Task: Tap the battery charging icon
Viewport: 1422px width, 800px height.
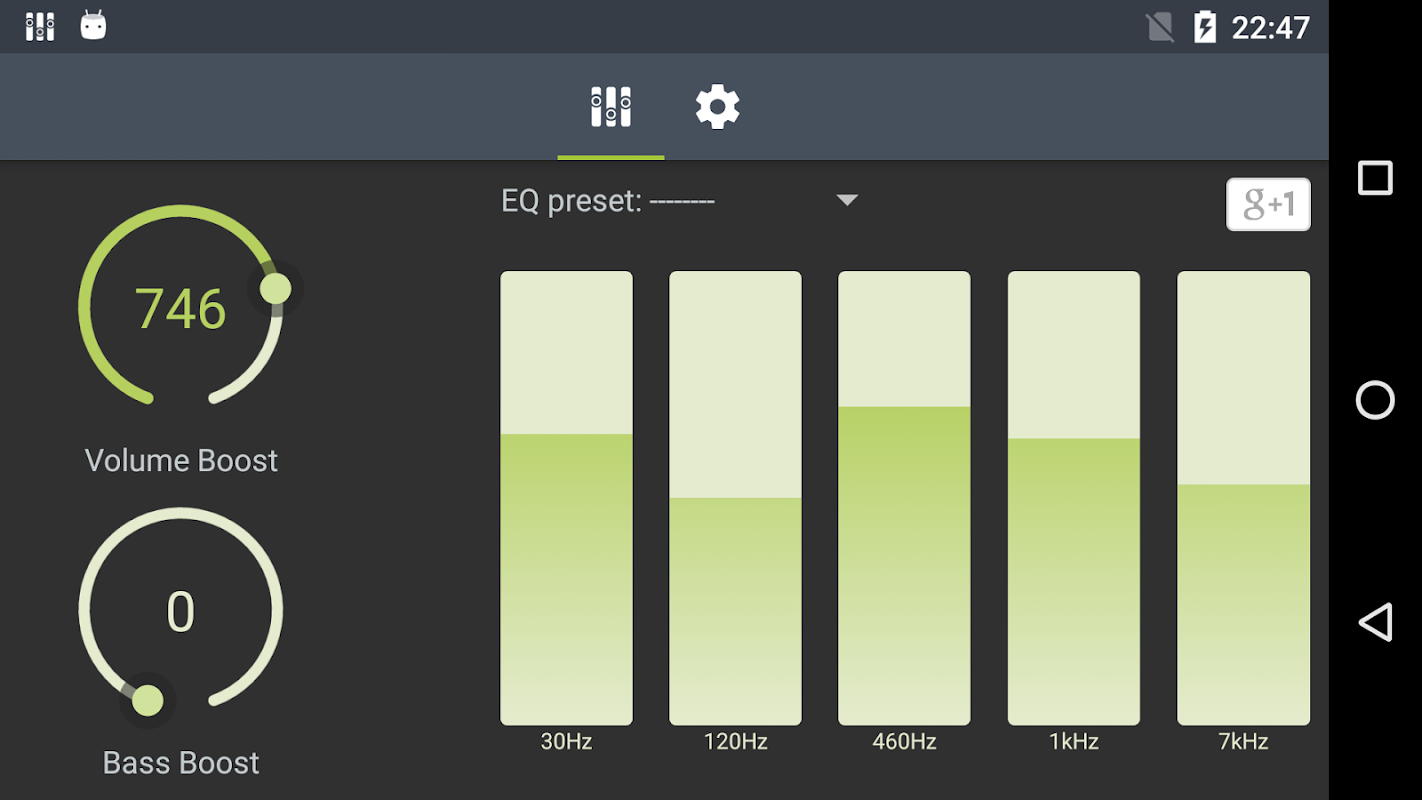Action: [1205, 27]
